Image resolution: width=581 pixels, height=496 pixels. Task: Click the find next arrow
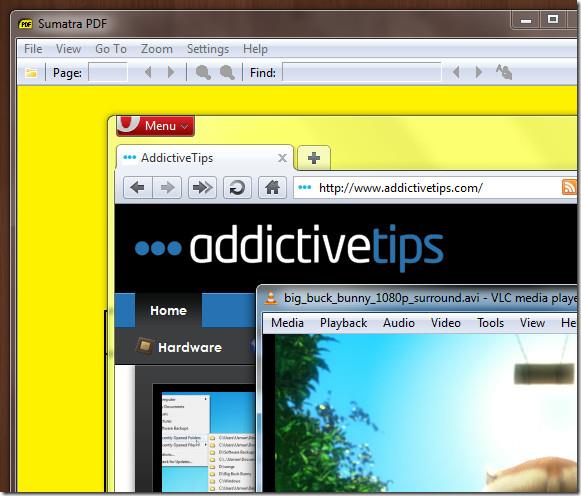click(478, 72)
